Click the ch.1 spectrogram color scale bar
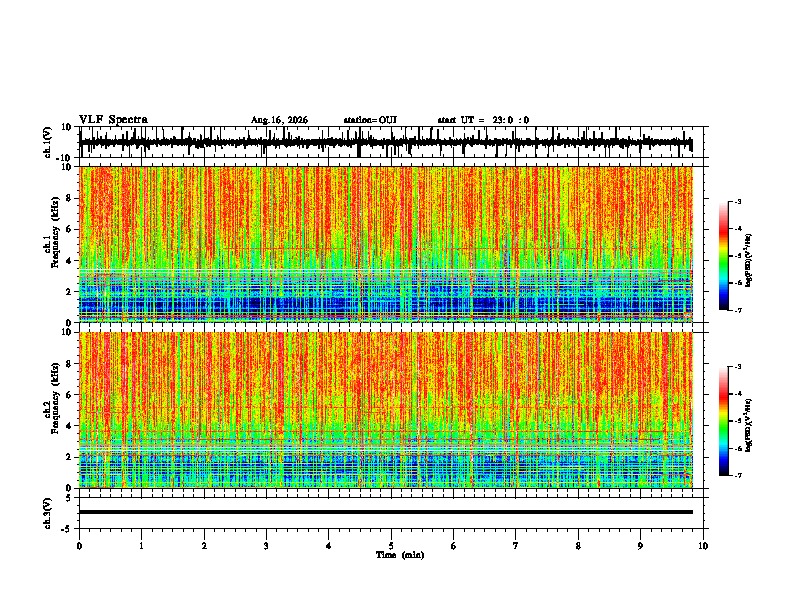 pos(723,256)
